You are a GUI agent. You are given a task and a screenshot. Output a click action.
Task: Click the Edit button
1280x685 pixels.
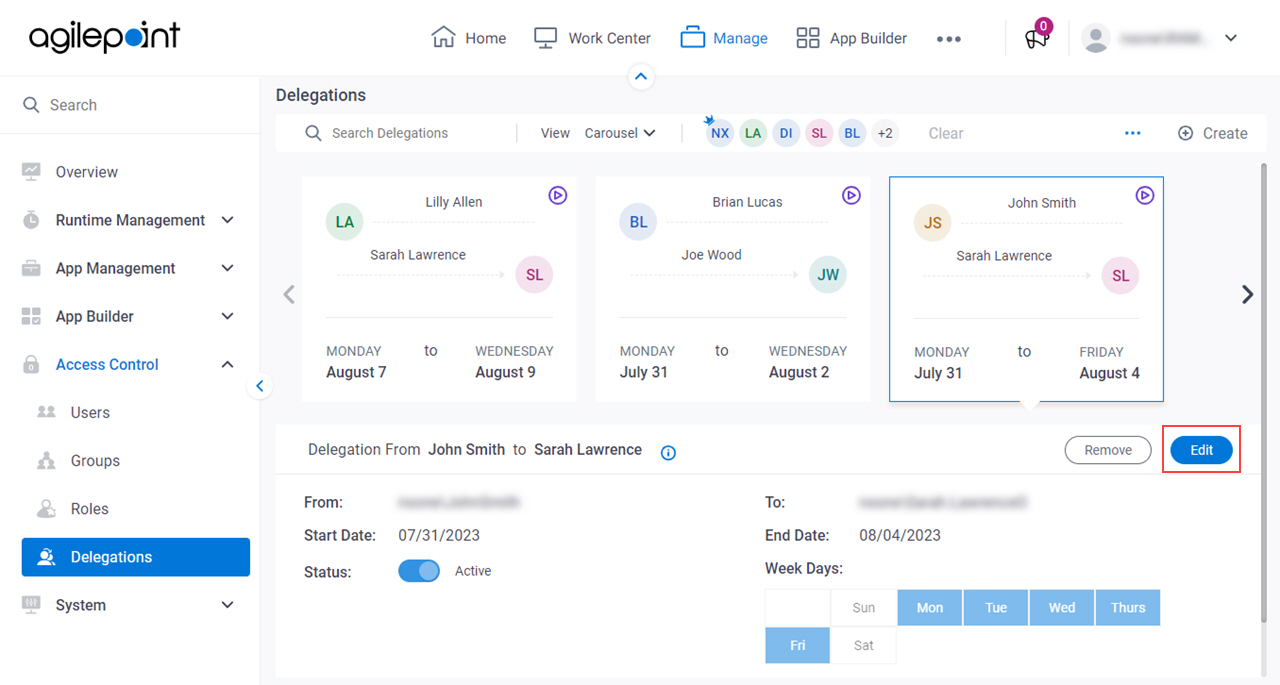pyautogui.click(x=1201, y=450)
